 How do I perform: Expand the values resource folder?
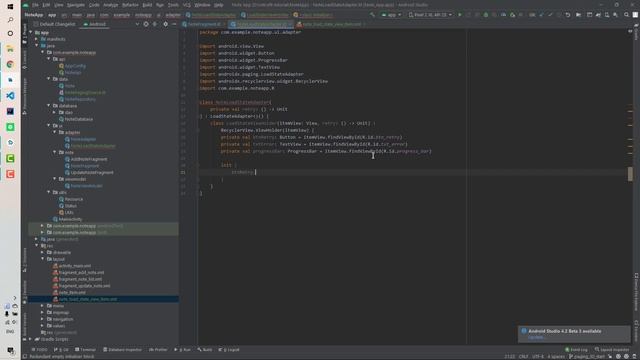click(x=43, y=326)
